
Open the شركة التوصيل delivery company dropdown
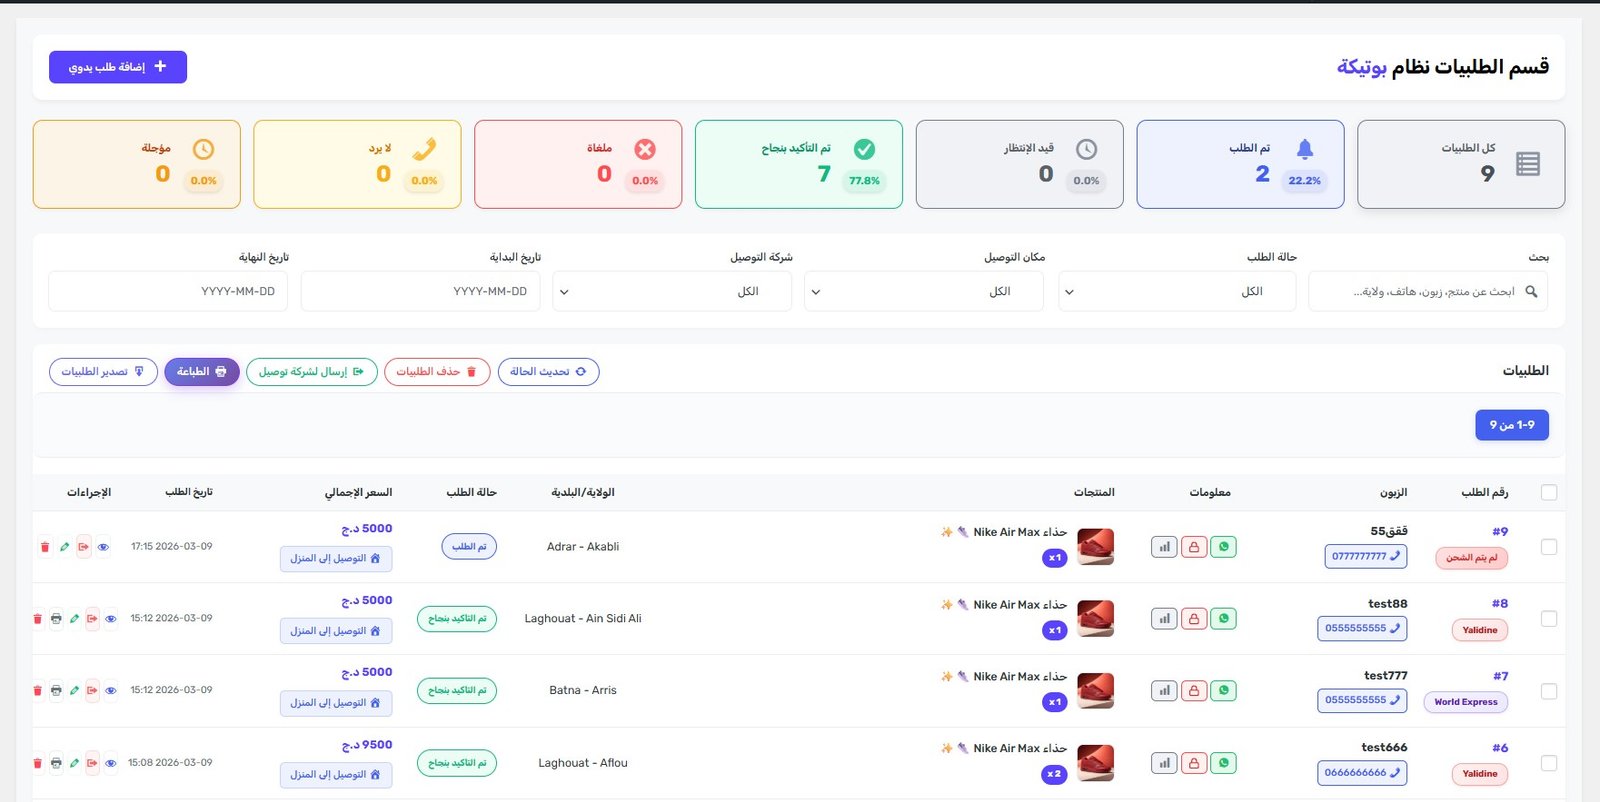[671, 292]
